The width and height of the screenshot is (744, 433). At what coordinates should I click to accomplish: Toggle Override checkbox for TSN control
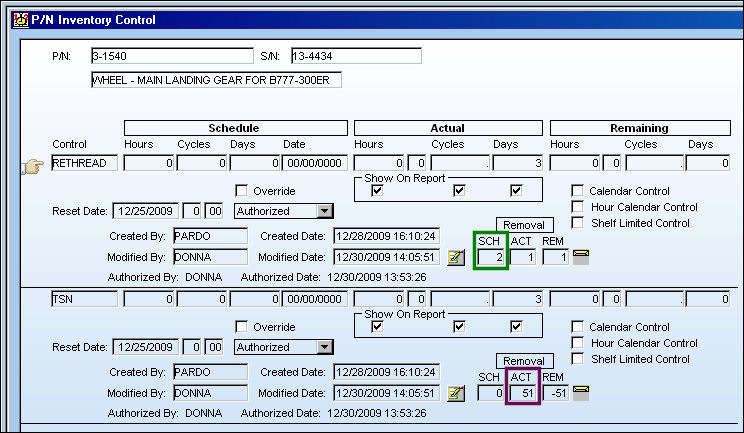point(242,327)
